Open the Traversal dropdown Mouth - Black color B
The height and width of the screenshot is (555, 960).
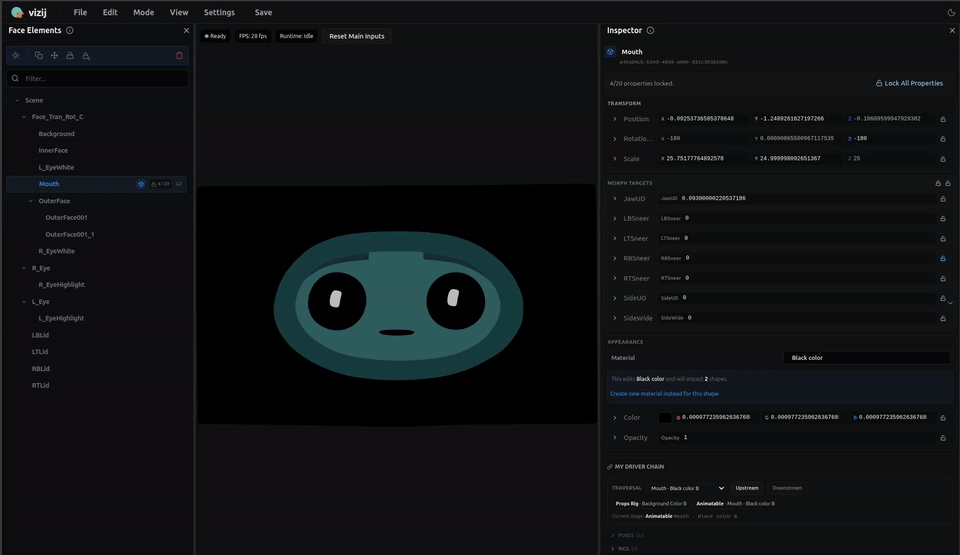pos(687,488)
